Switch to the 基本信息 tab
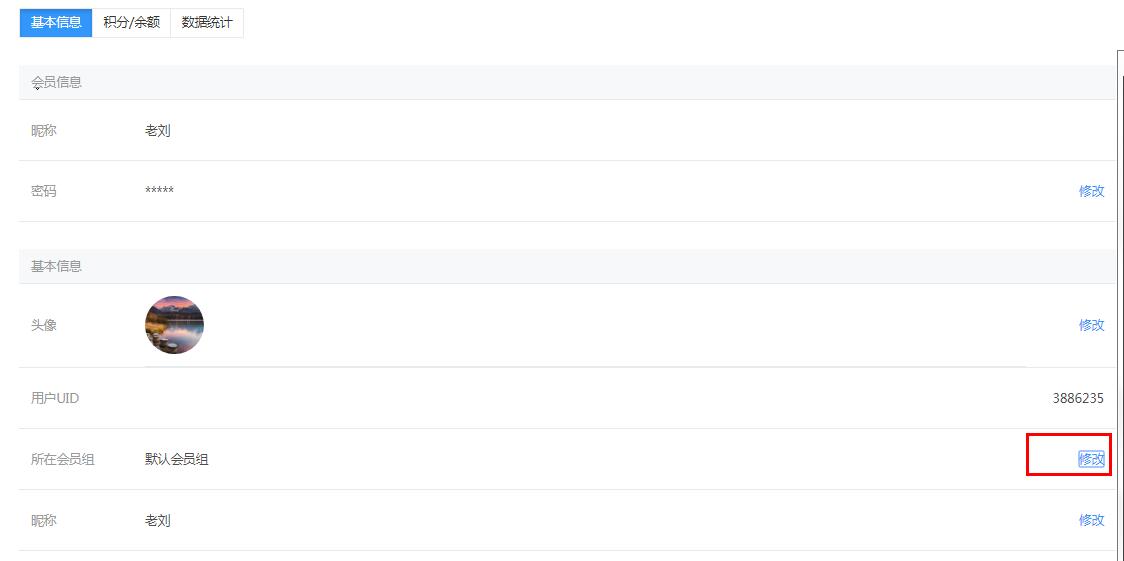The image size is (1124, 561). point(56,22)
